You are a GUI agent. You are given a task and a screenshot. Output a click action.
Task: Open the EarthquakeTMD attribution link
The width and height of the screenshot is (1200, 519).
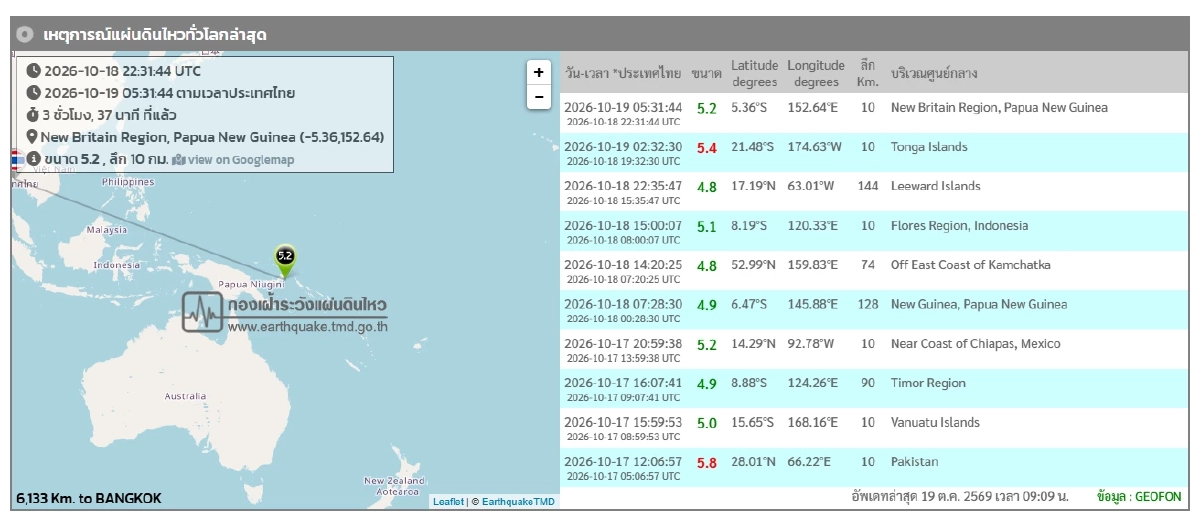point(518,502)
